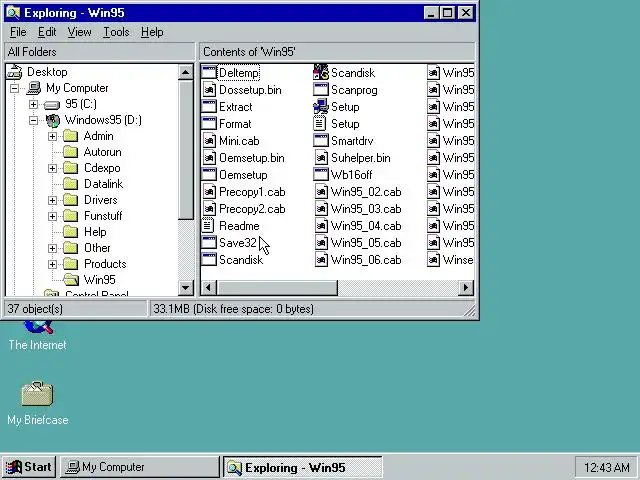Open the Edit menu
This screenshot has width=640, height=480.
click(x=47, y=32)
